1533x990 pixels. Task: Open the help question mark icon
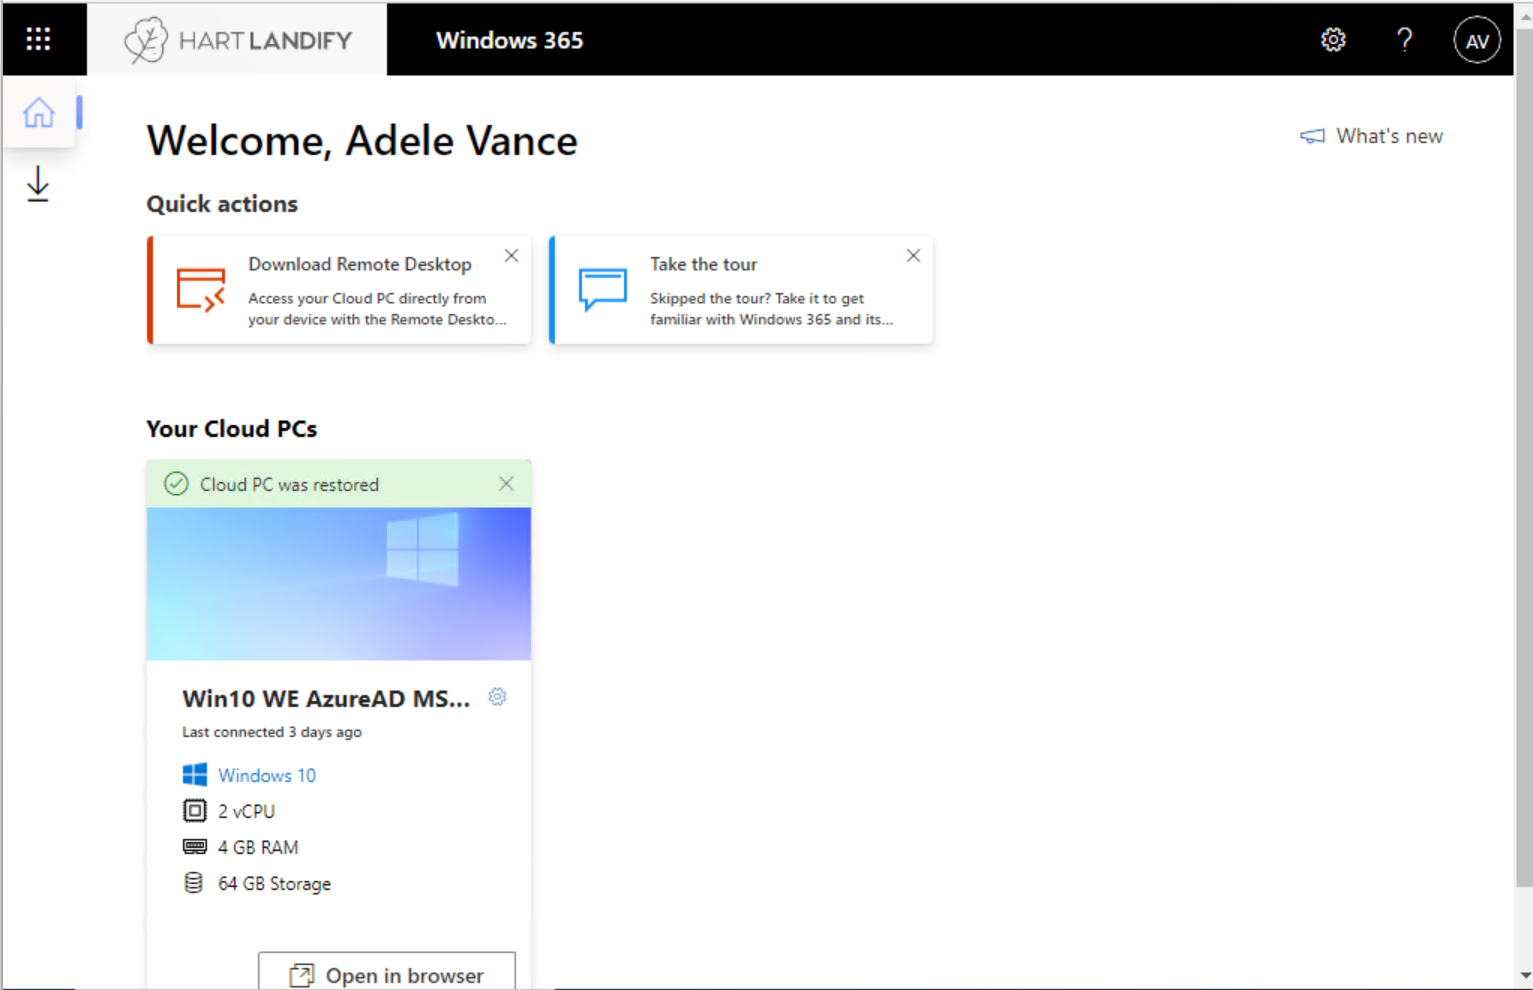[x=1404, y=40]
